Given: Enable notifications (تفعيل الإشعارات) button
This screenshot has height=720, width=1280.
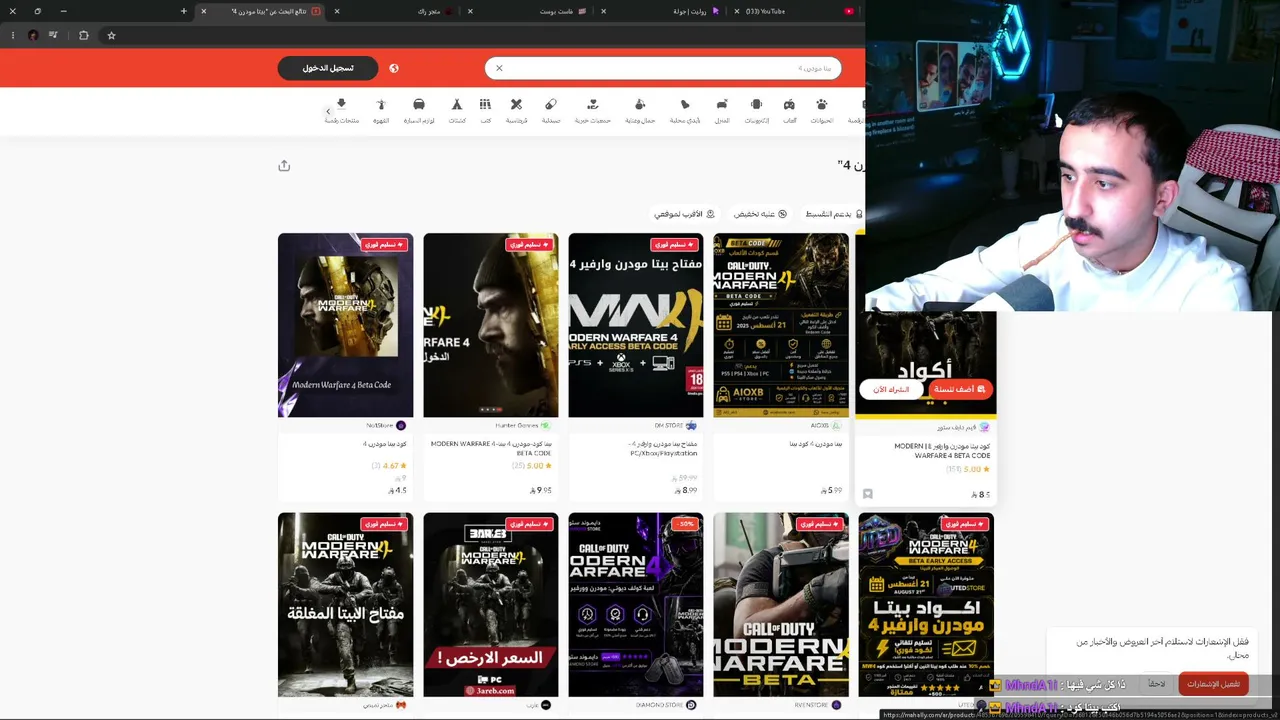Looking at the screenshot, I should click(1213, 684).
